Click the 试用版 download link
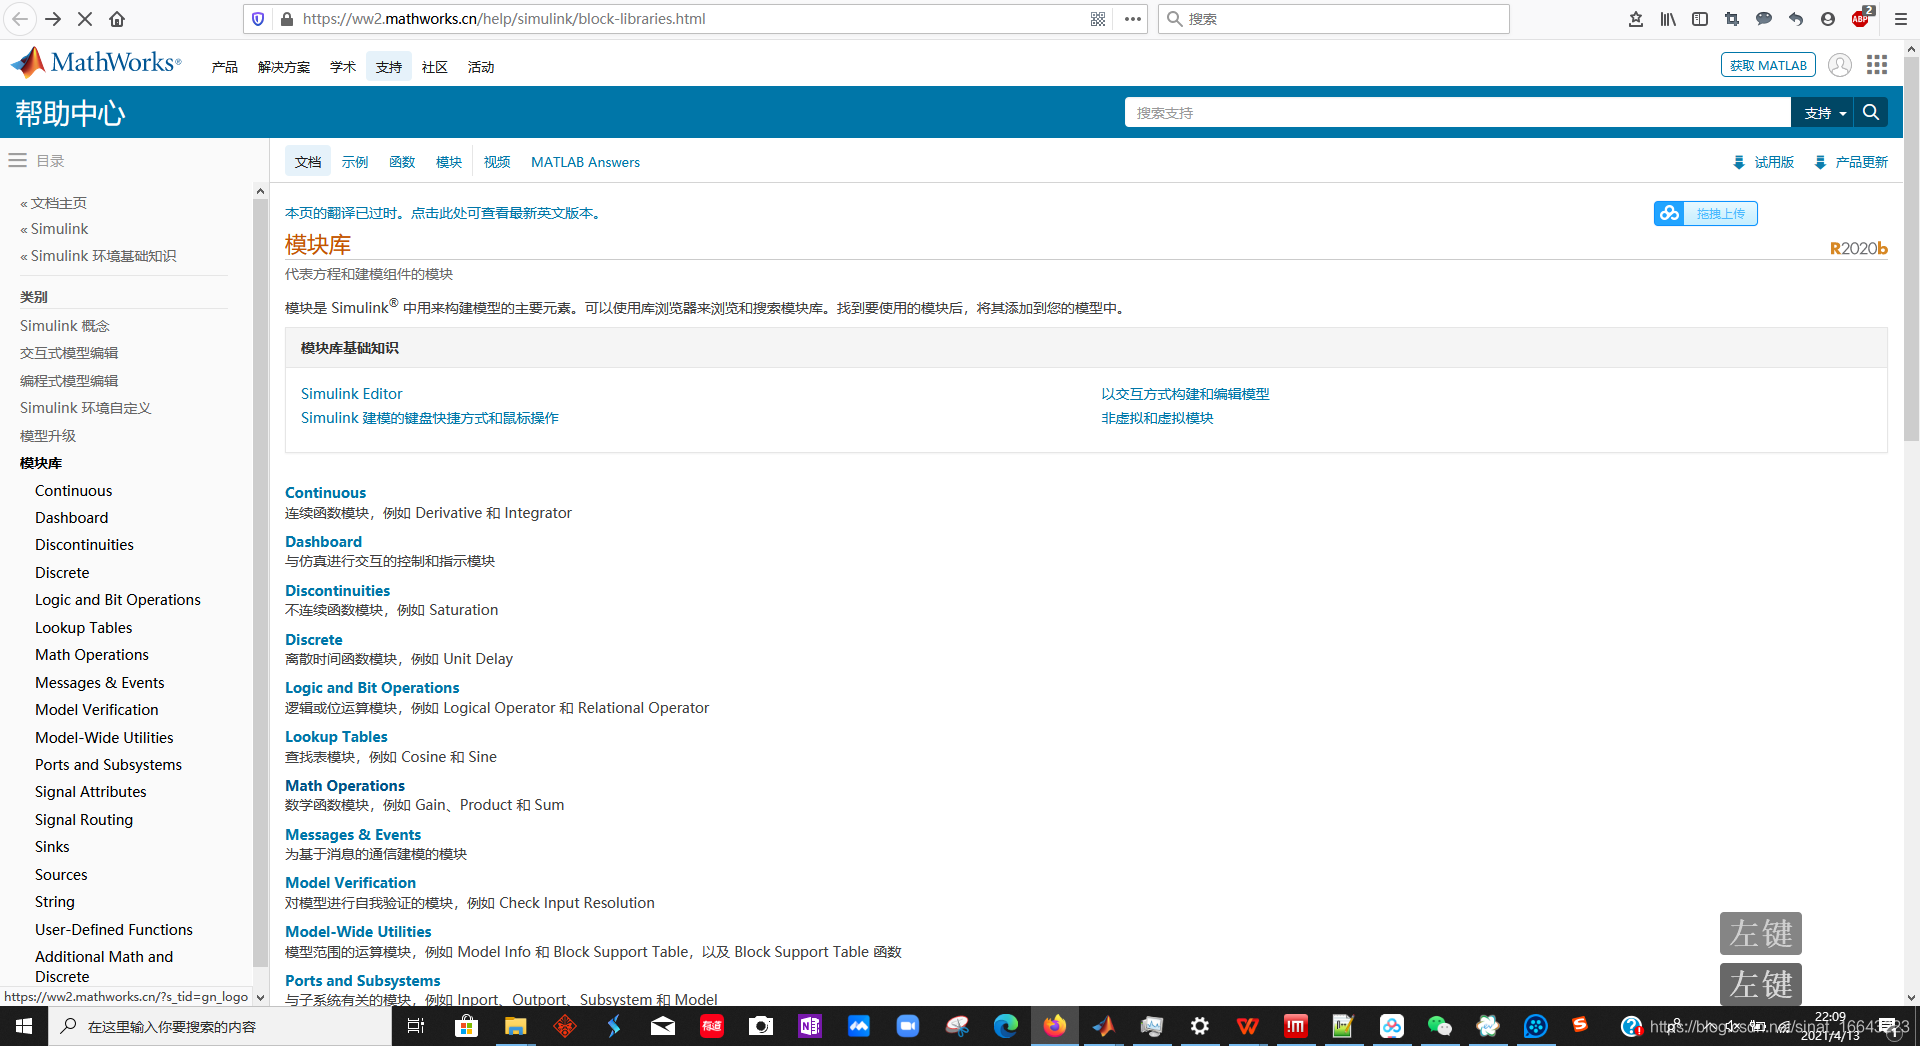The width and height of the screenshot is (1920, 1046). pyautogui.click(x=1764, y=162)
